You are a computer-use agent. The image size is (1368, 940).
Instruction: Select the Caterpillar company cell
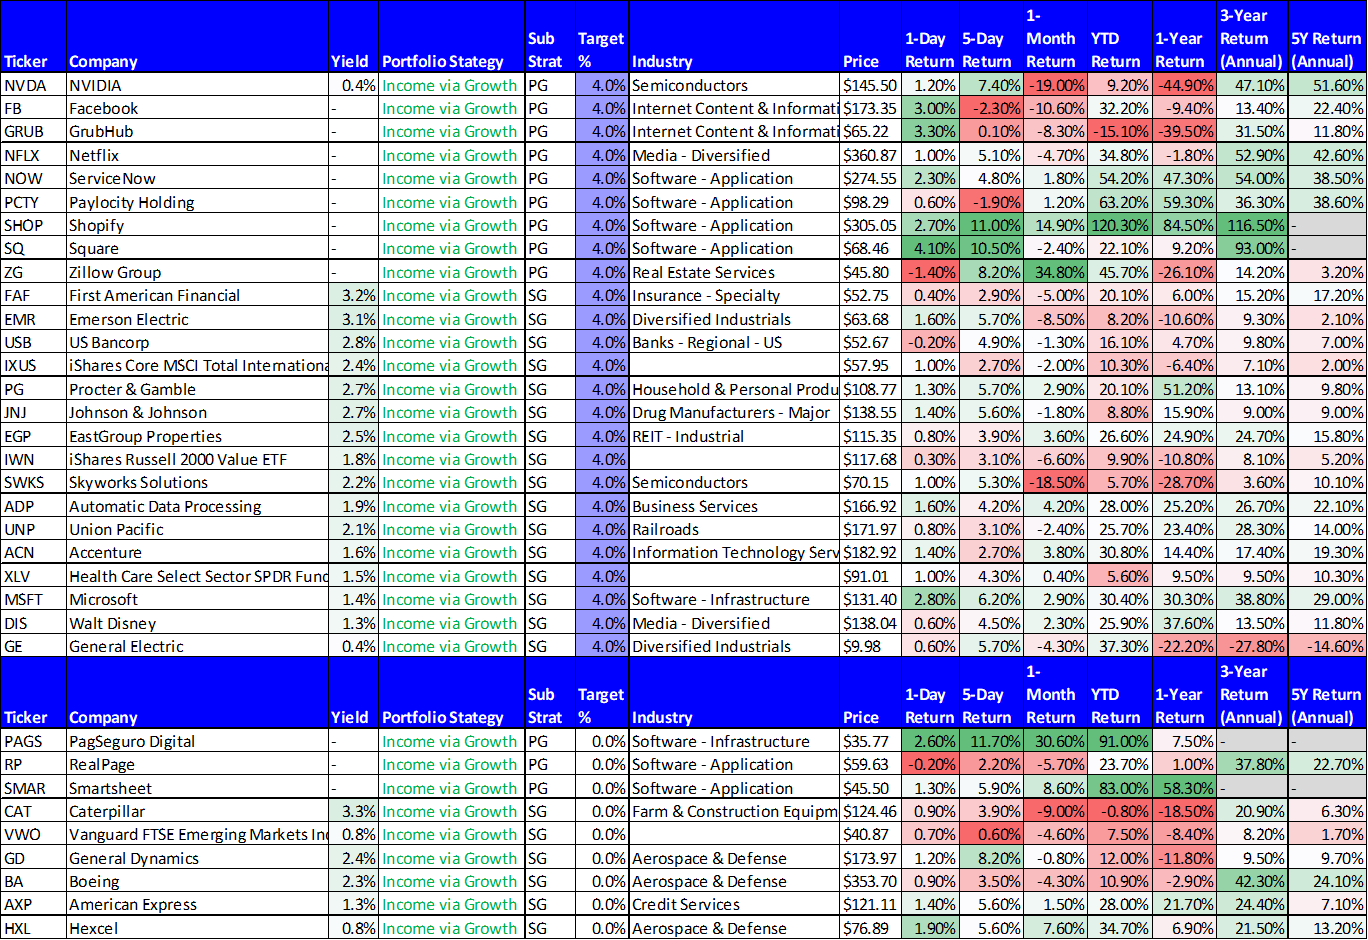(x=197, y=811)
